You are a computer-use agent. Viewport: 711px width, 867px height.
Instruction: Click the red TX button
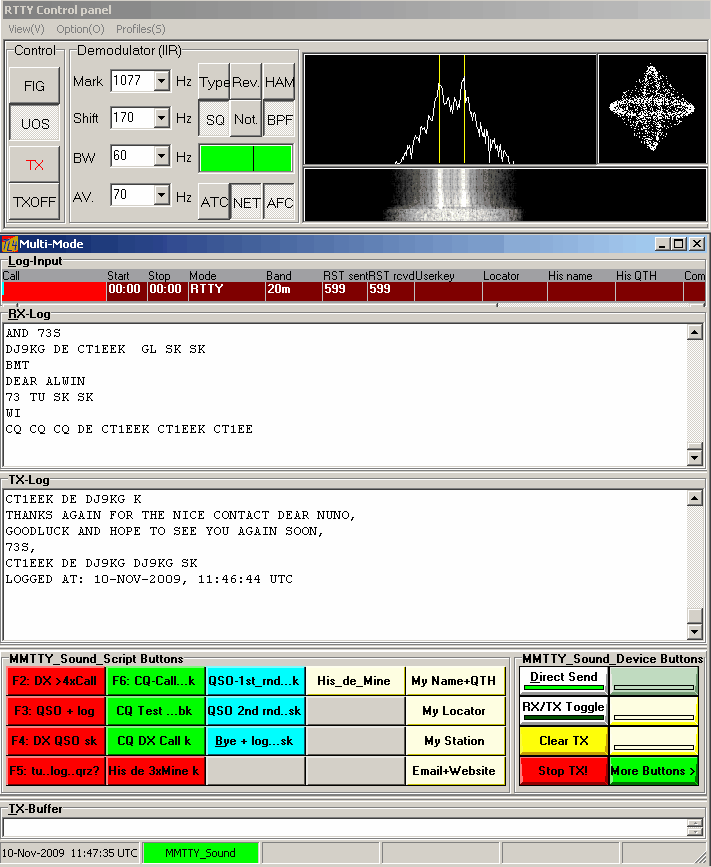34,164
